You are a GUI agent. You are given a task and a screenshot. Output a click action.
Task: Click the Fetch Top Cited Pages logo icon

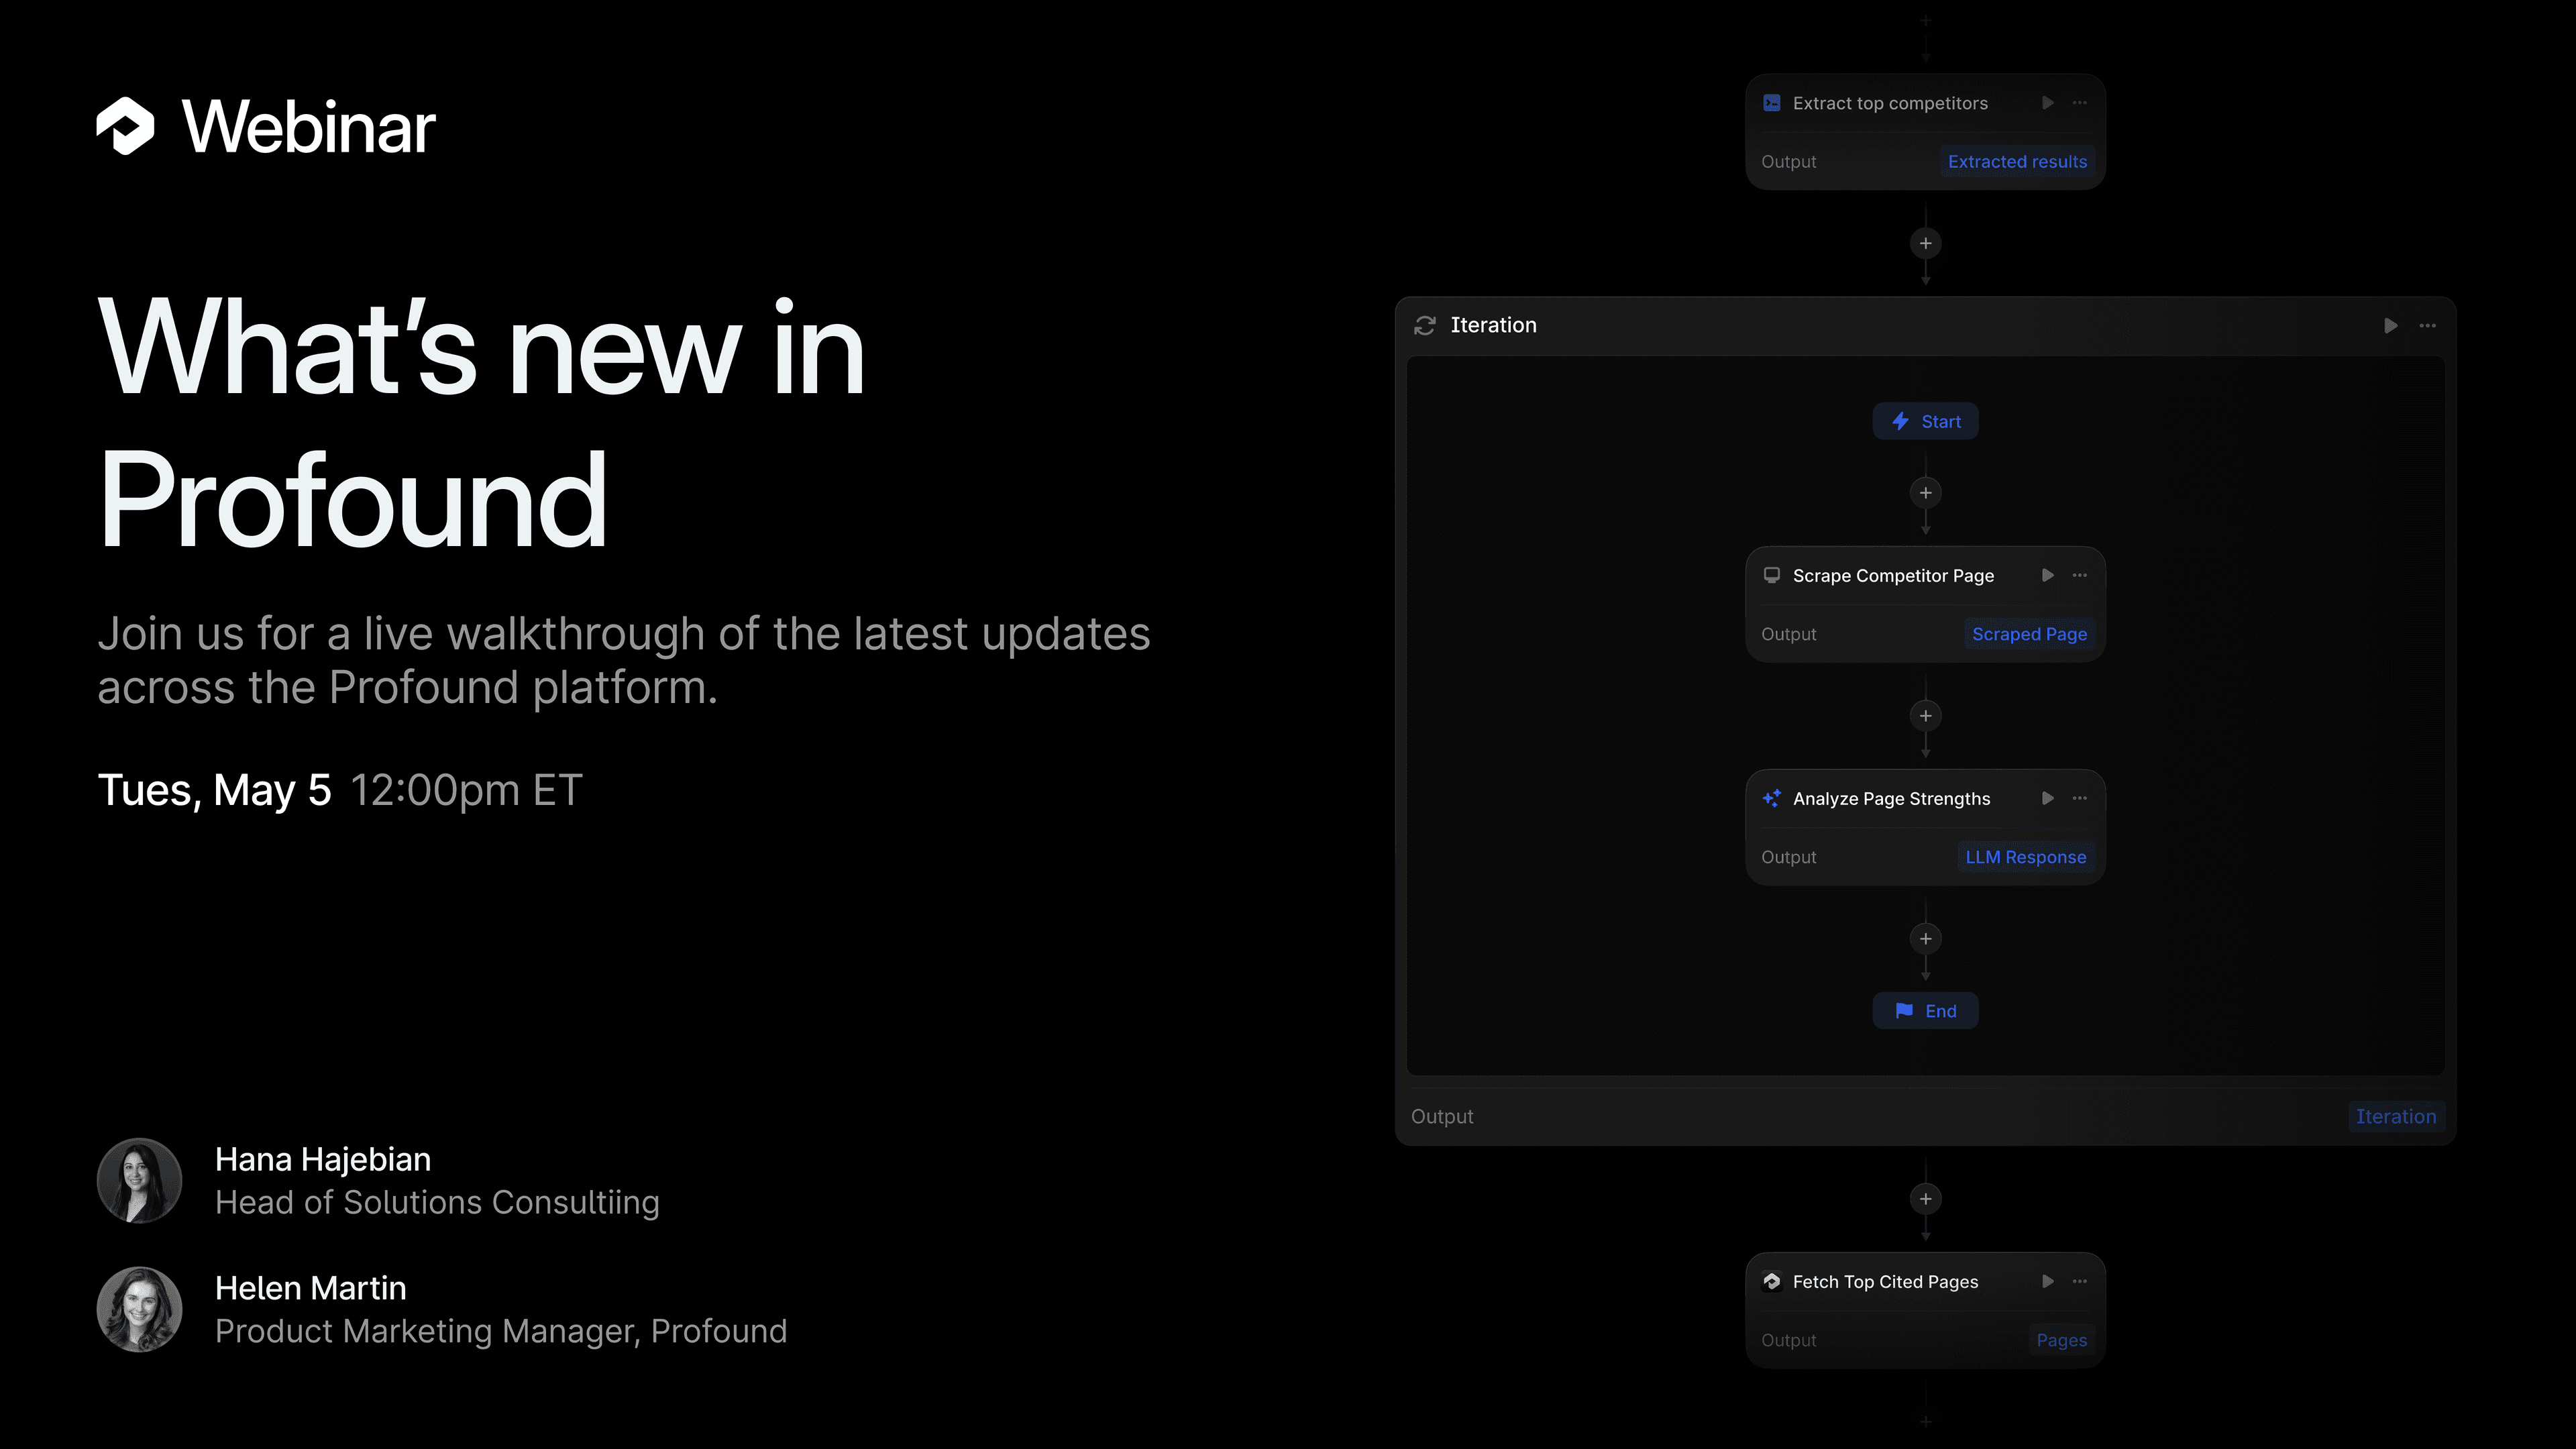(1771, 1281)
